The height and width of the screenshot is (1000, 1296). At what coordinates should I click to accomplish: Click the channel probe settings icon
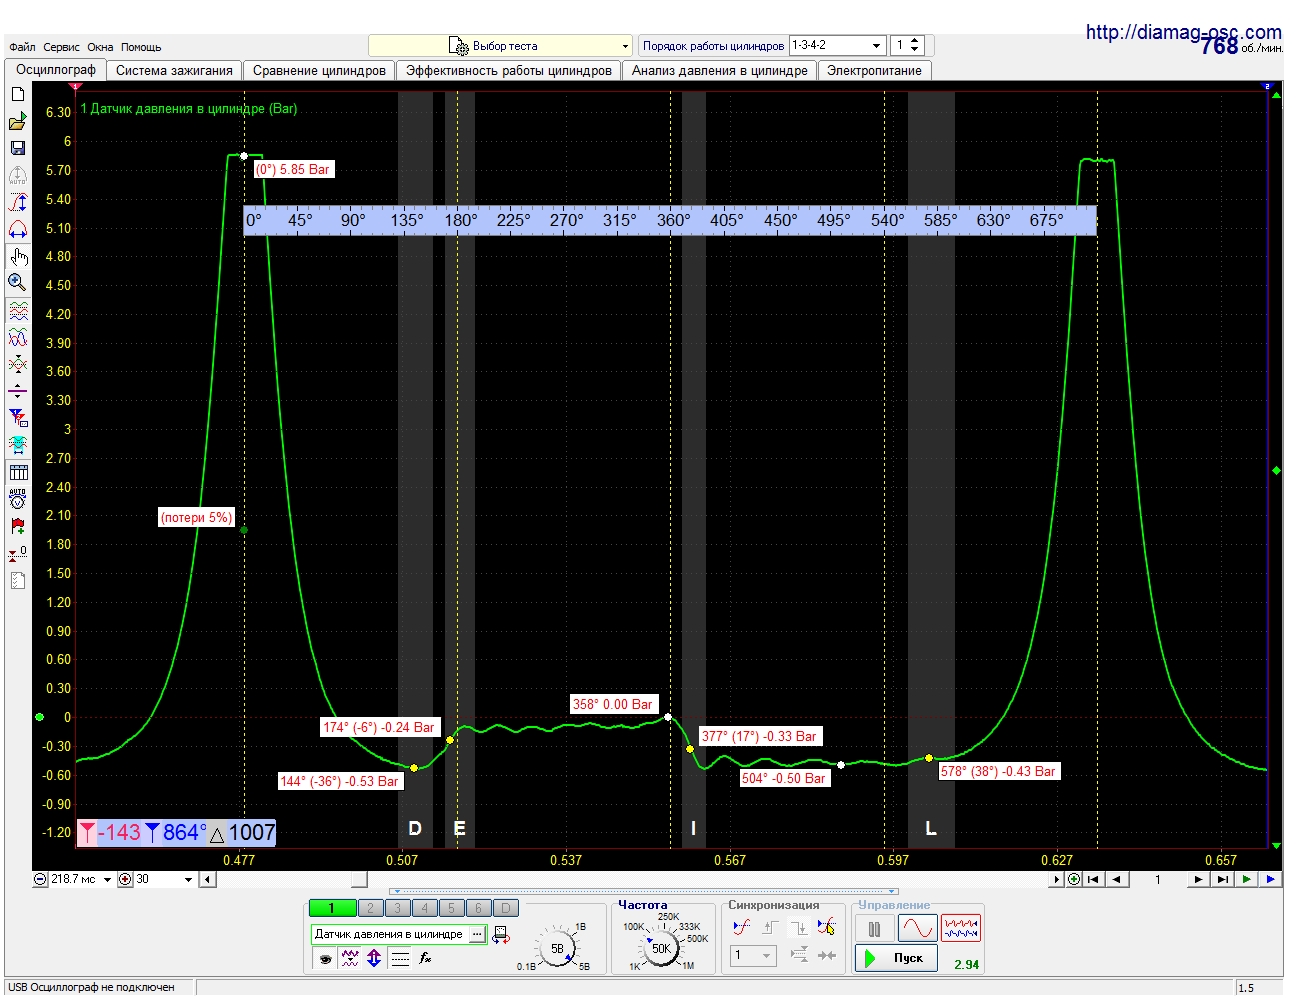pyautogui.click(x=501, y=934)
